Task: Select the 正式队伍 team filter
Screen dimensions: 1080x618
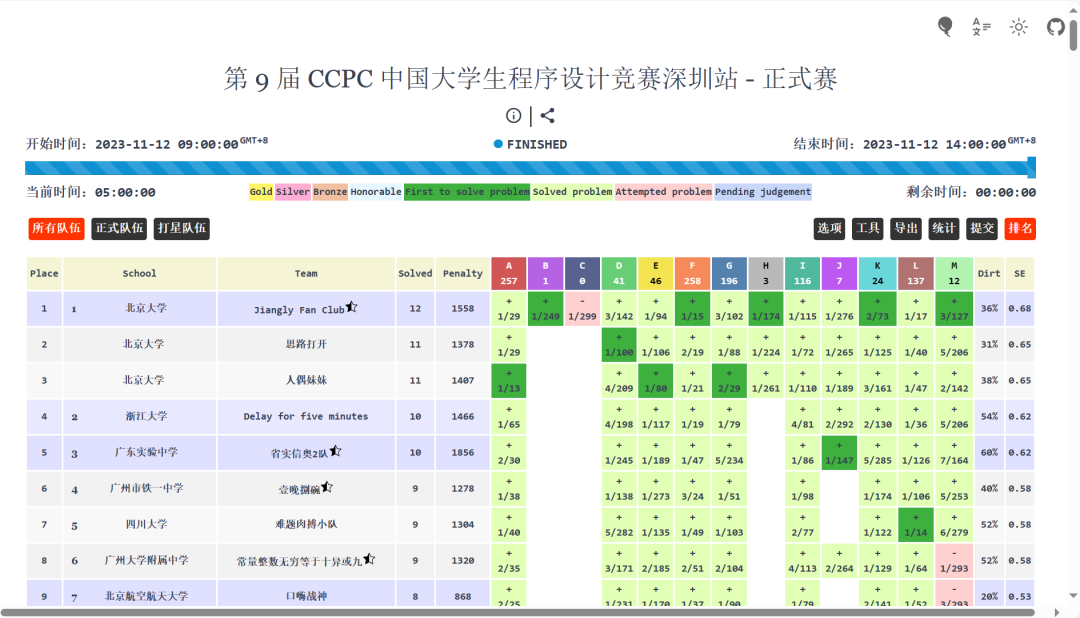Action: (119, 229)
